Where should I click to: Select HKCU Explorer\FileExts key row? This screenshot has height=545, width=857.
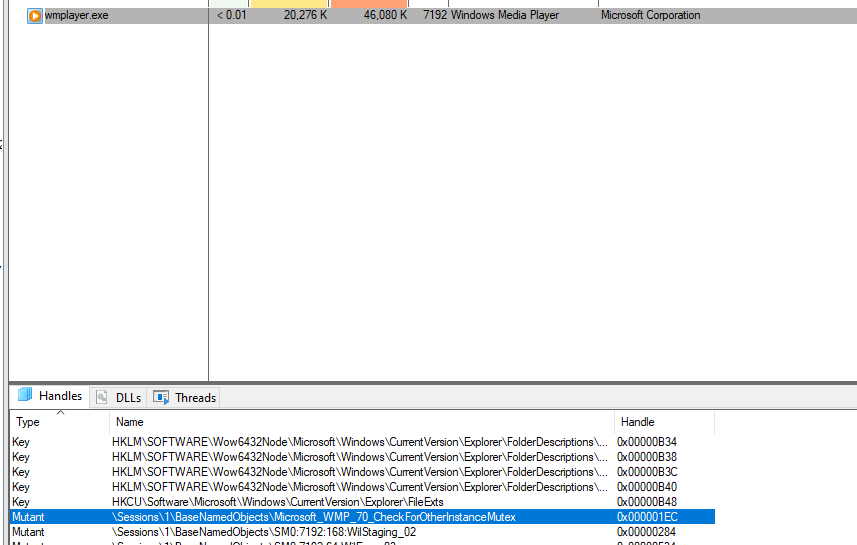362,502
